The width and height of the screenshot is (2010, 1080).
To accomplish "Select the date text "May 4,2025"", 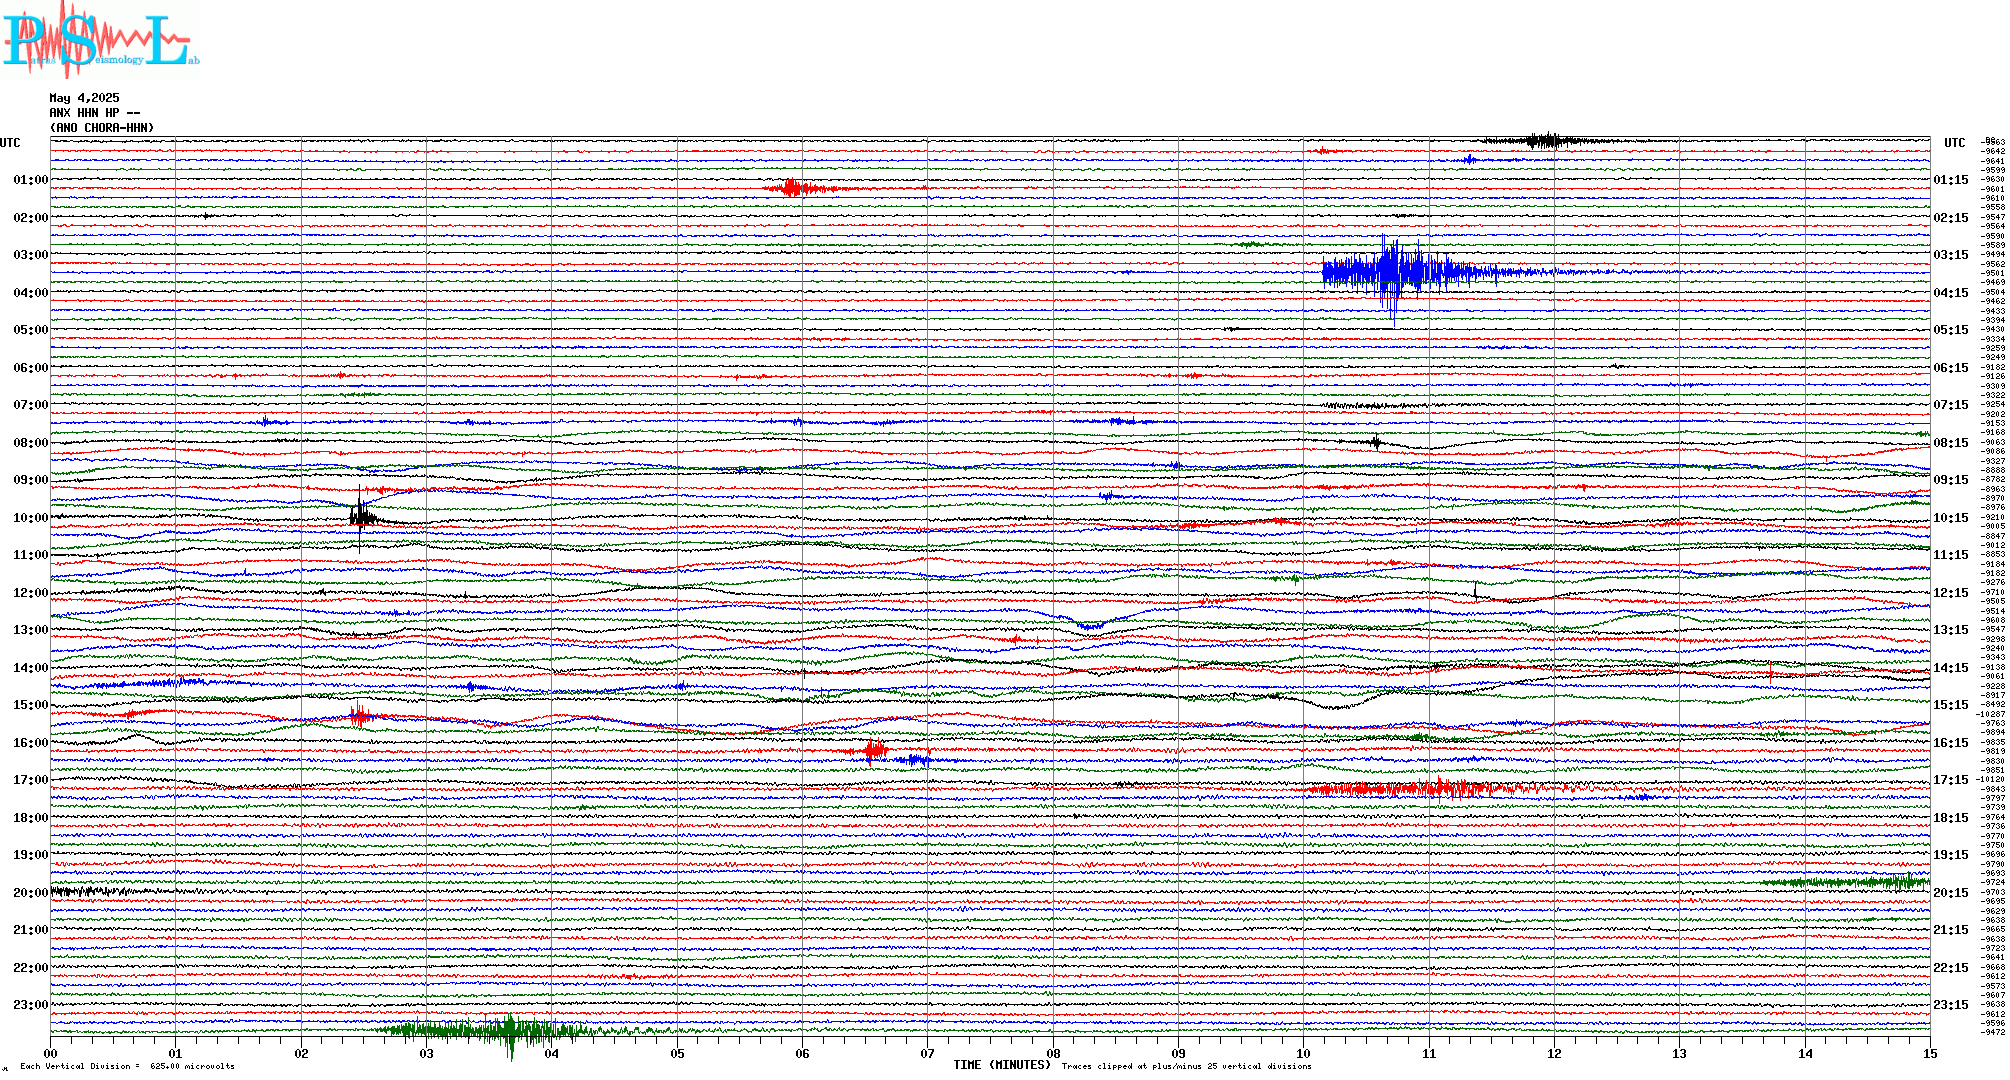I will tap(84, 98).
